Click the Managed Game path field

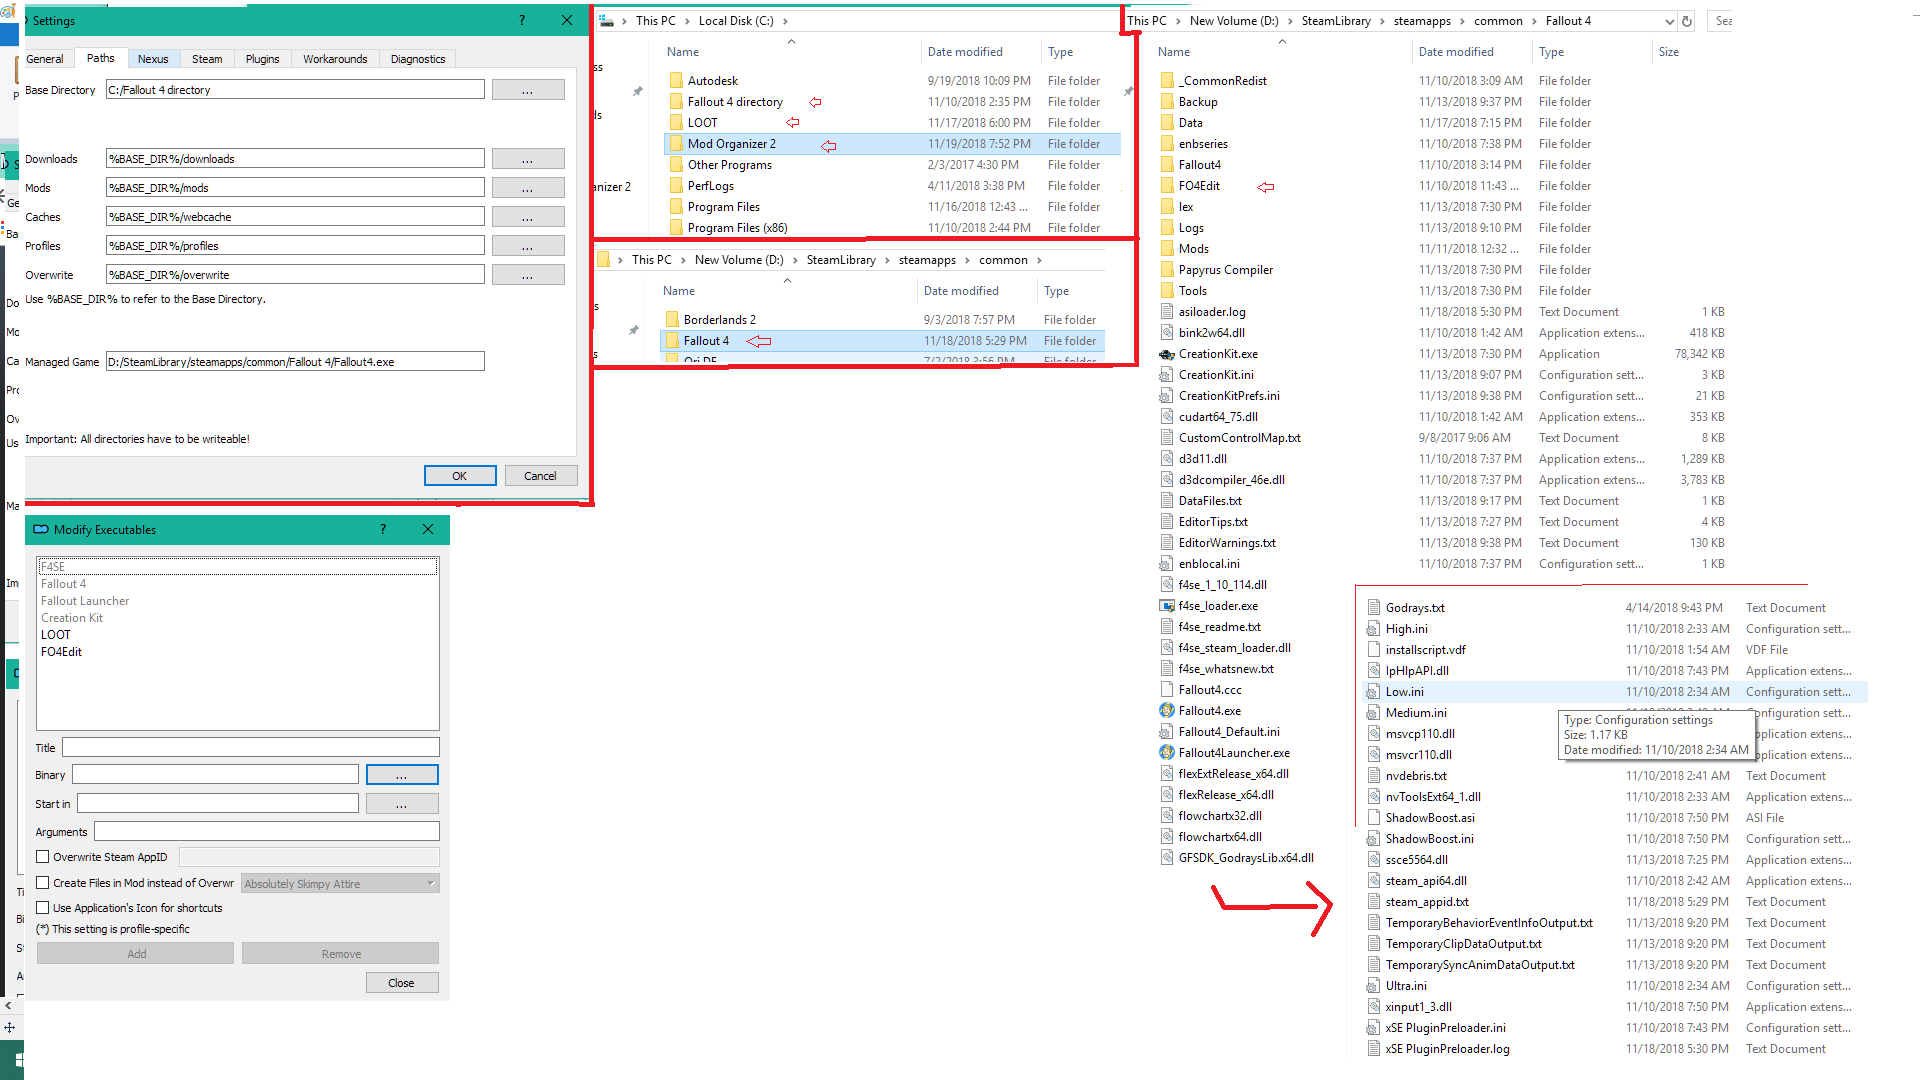coord(295,362)
